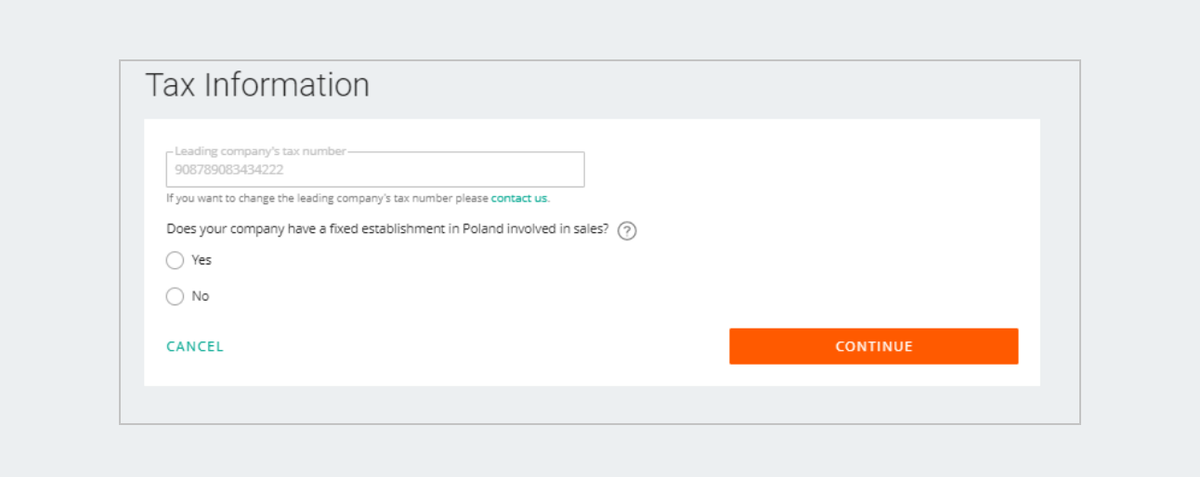Click the fixed establishment in Poland question text
This screenshot has width=1200, height=477.
(387, 229)
